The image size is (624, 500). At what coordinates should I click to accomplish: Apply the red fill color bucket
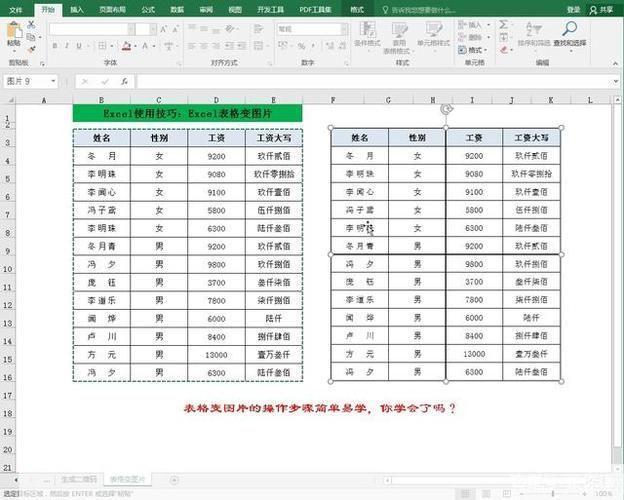127,46
